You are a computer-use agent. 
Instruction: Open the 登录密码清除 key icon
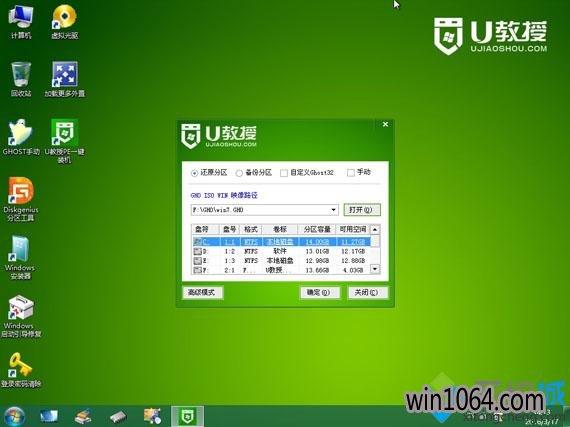[21, 370]
